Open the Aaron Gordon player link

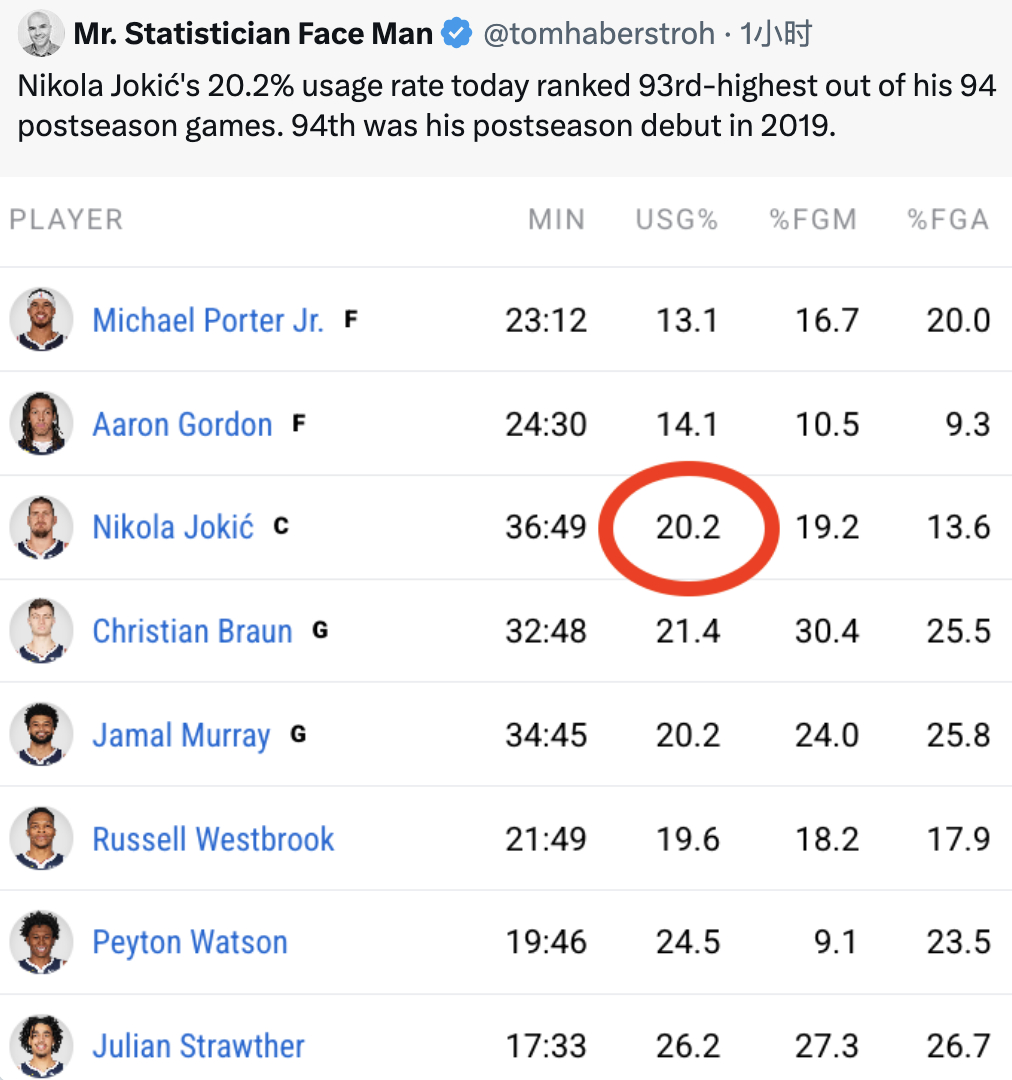coord(183,424)
